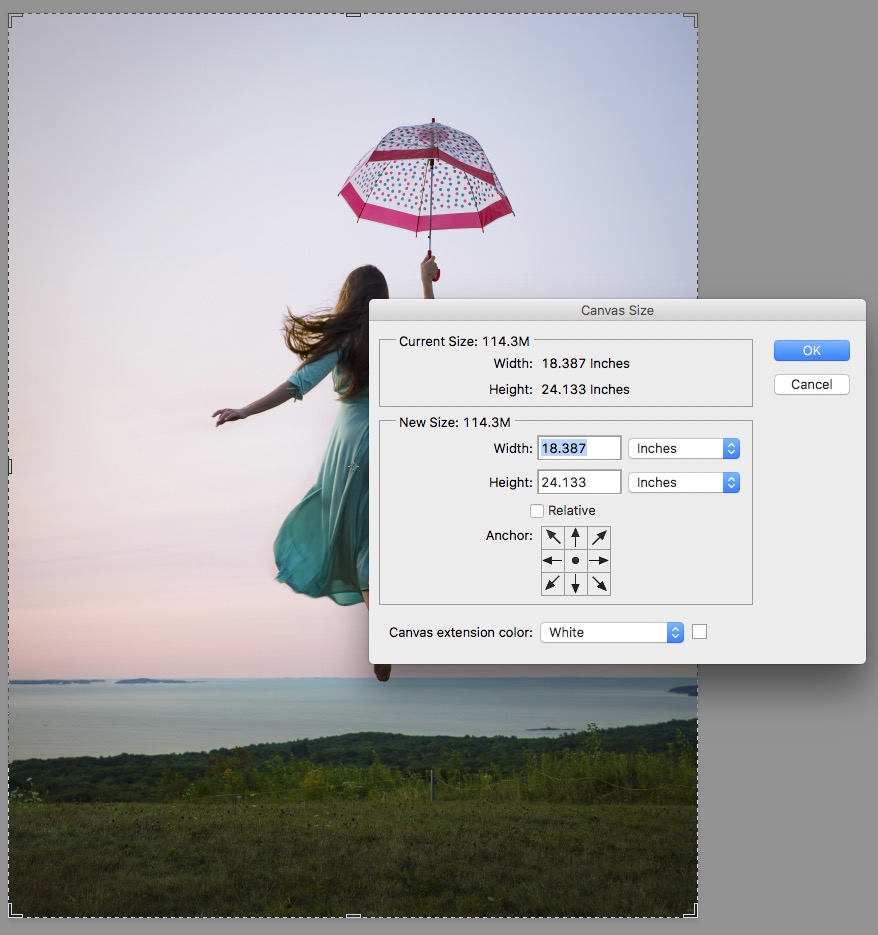The image size is (878, 935).
Task: Cancel the Canvas Size dialog
Action: (x=811, y=385)
